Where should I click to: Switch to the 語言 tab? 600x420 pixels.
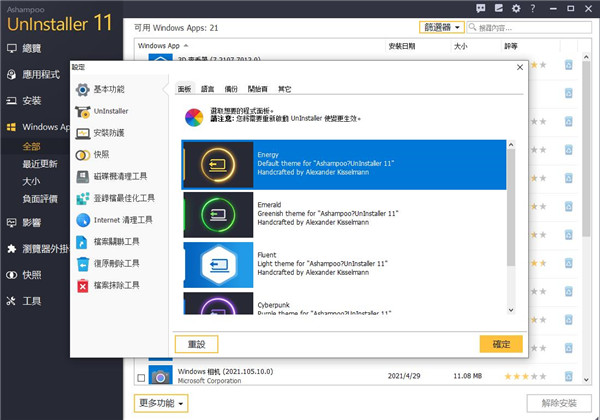coord(207,89)
